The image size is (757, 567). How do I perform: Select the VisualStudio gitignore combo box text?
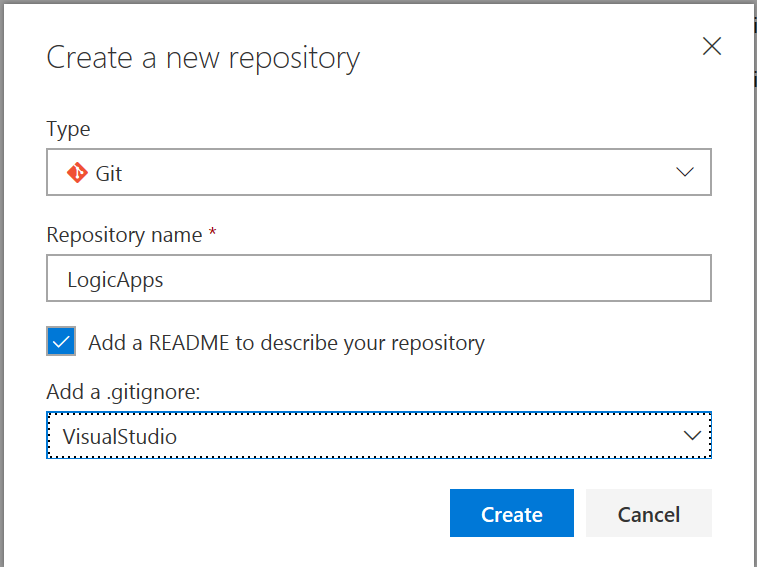(x=120, y=436)
